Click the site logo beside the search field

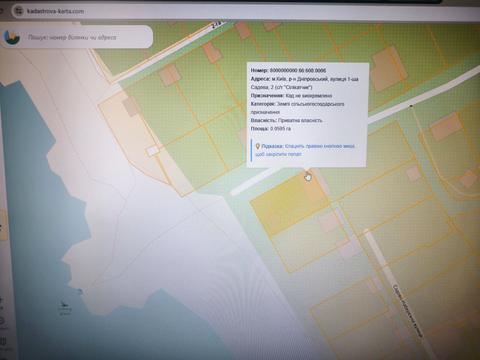coord(12,37)
